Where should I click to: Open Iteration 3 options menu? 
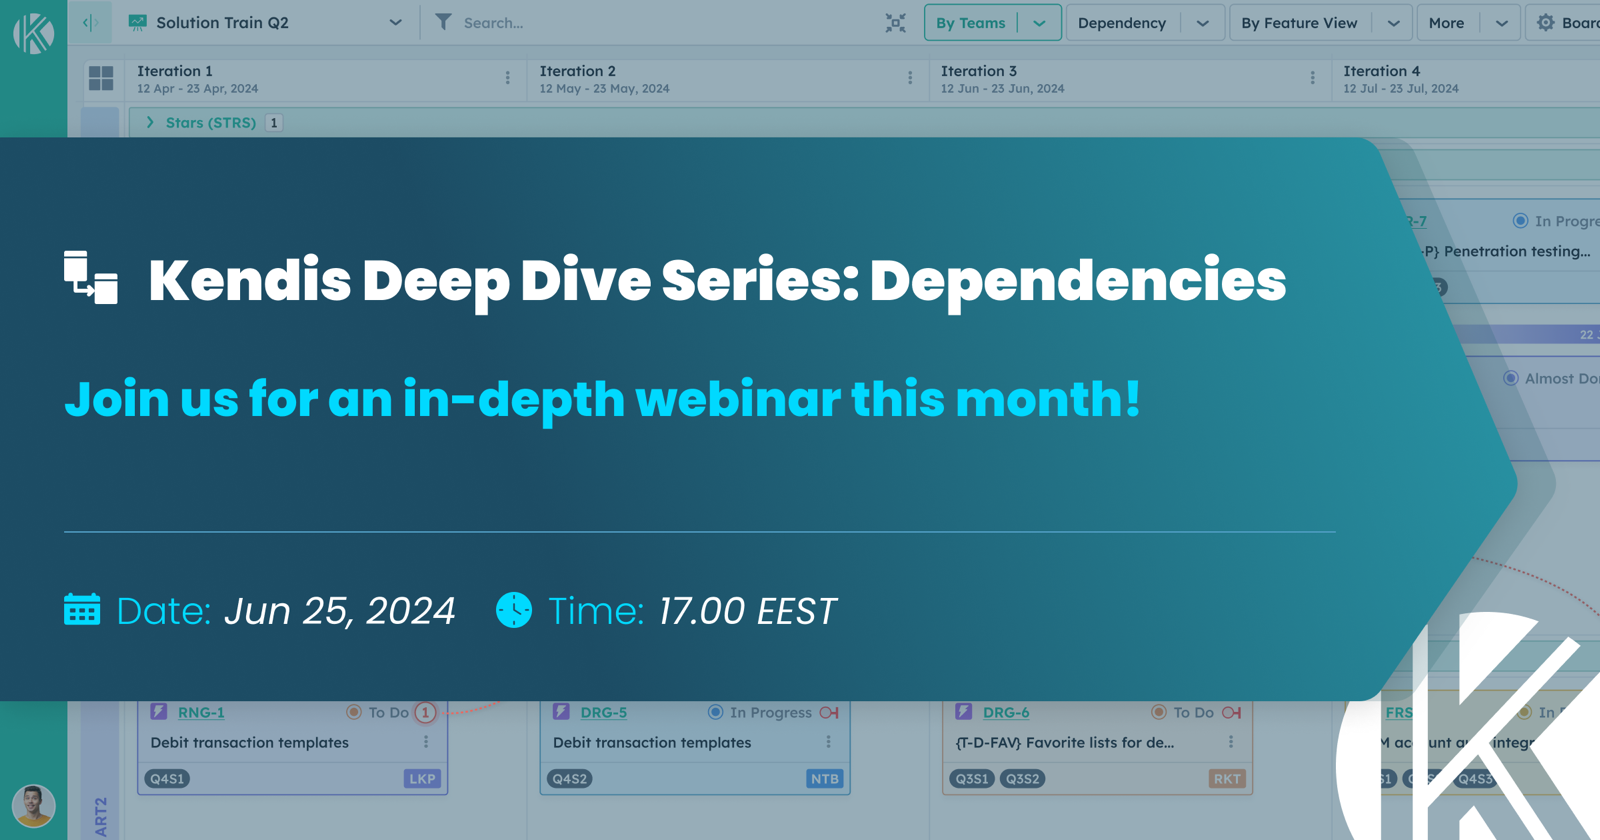pos(1313,78)
